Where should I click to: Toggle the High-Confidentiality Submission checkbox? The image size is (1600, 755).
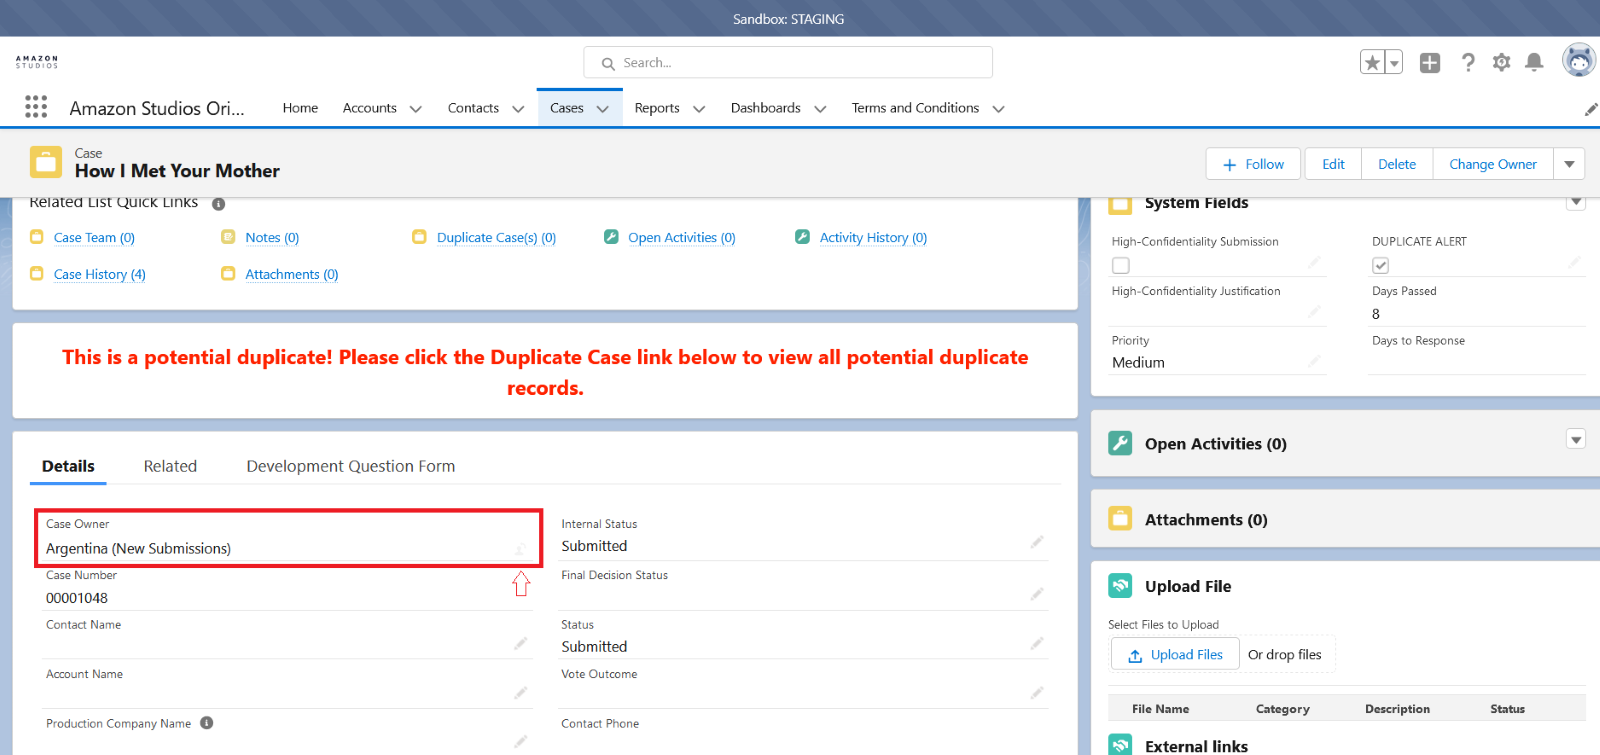(x=1121, y=265)
